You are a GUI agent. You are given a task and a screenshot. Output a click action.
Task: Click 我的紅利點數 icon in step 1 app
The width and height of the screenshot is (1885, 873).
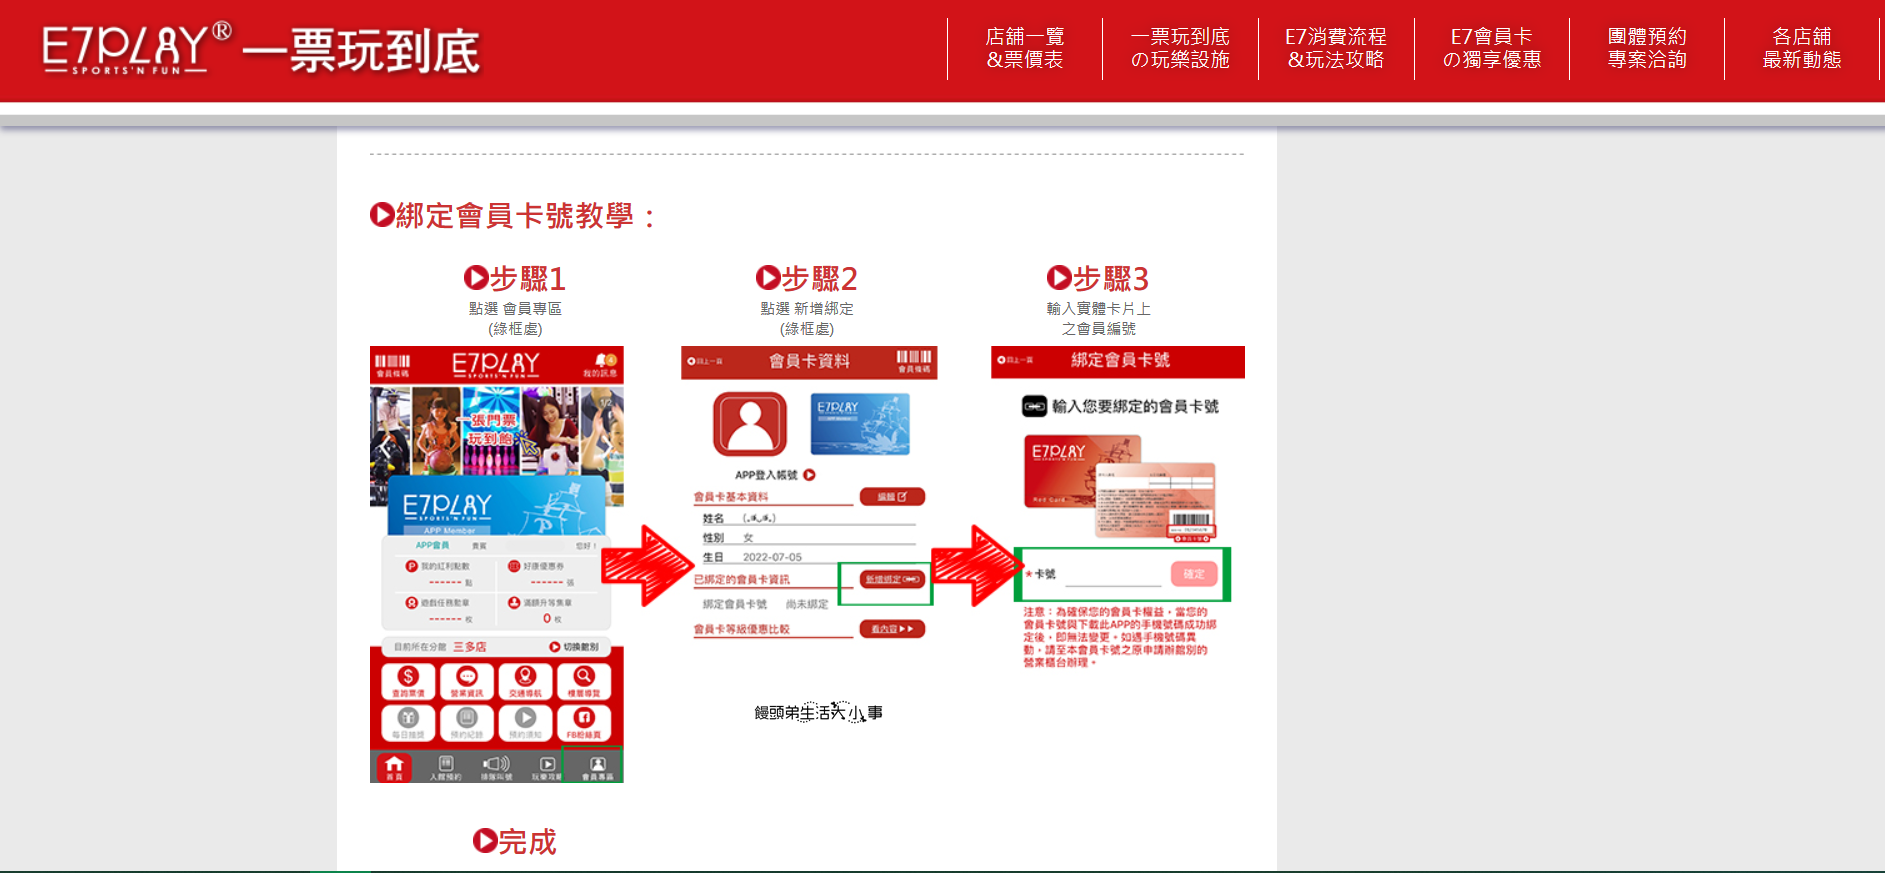[411, 566]
